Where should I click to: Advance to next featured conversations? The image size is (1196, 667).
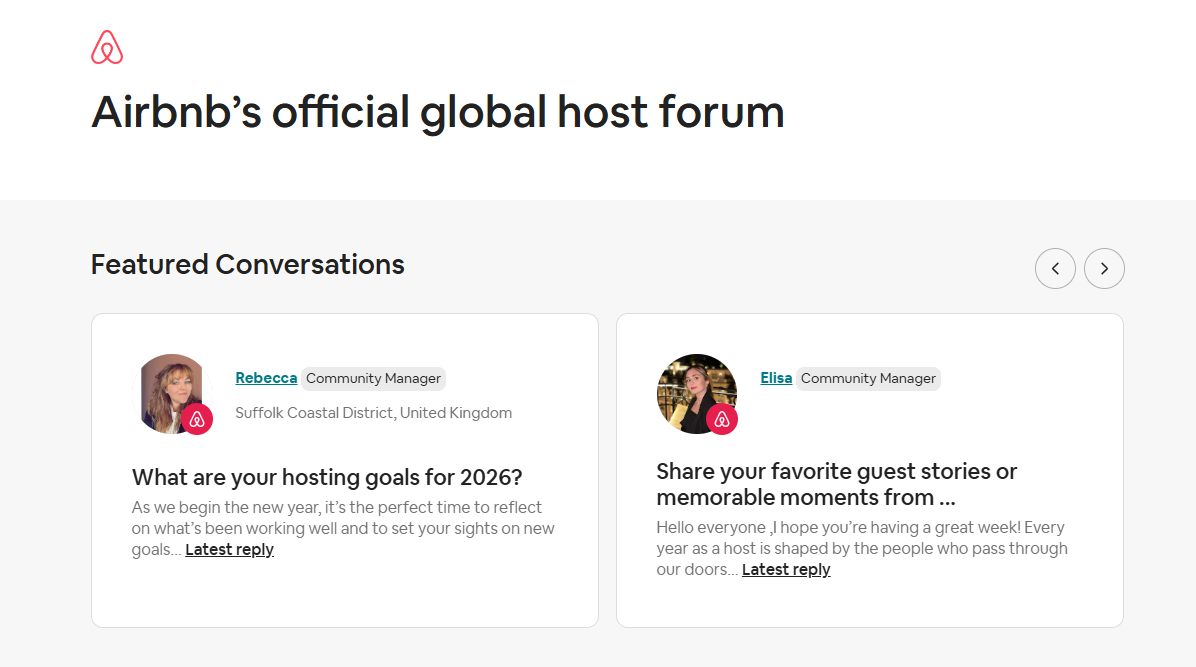coord(1104,269)
